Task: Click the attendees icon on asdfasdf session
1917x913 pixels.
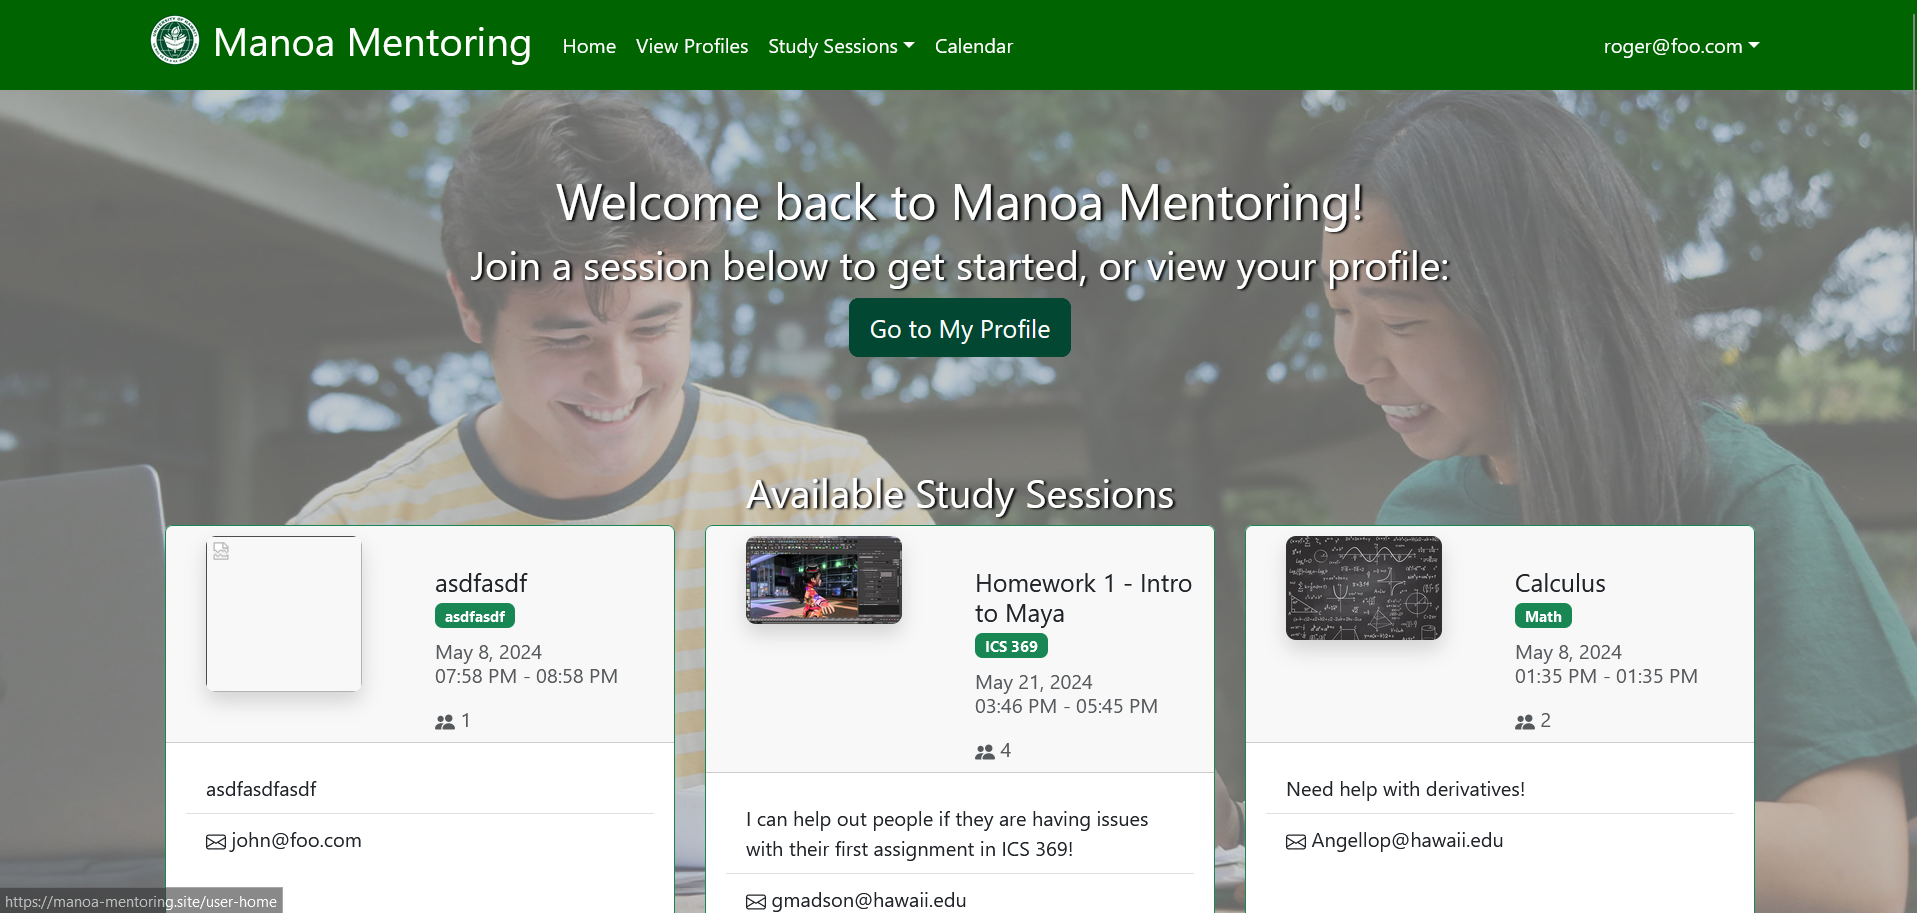Action: [x=445, y=722]
